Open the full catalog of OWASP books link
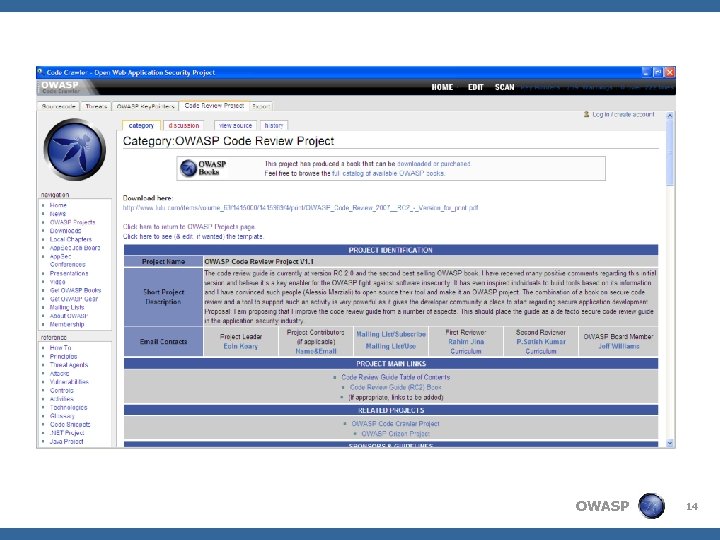The height and width of the screenshot is (540, 720). coord(388,174)
